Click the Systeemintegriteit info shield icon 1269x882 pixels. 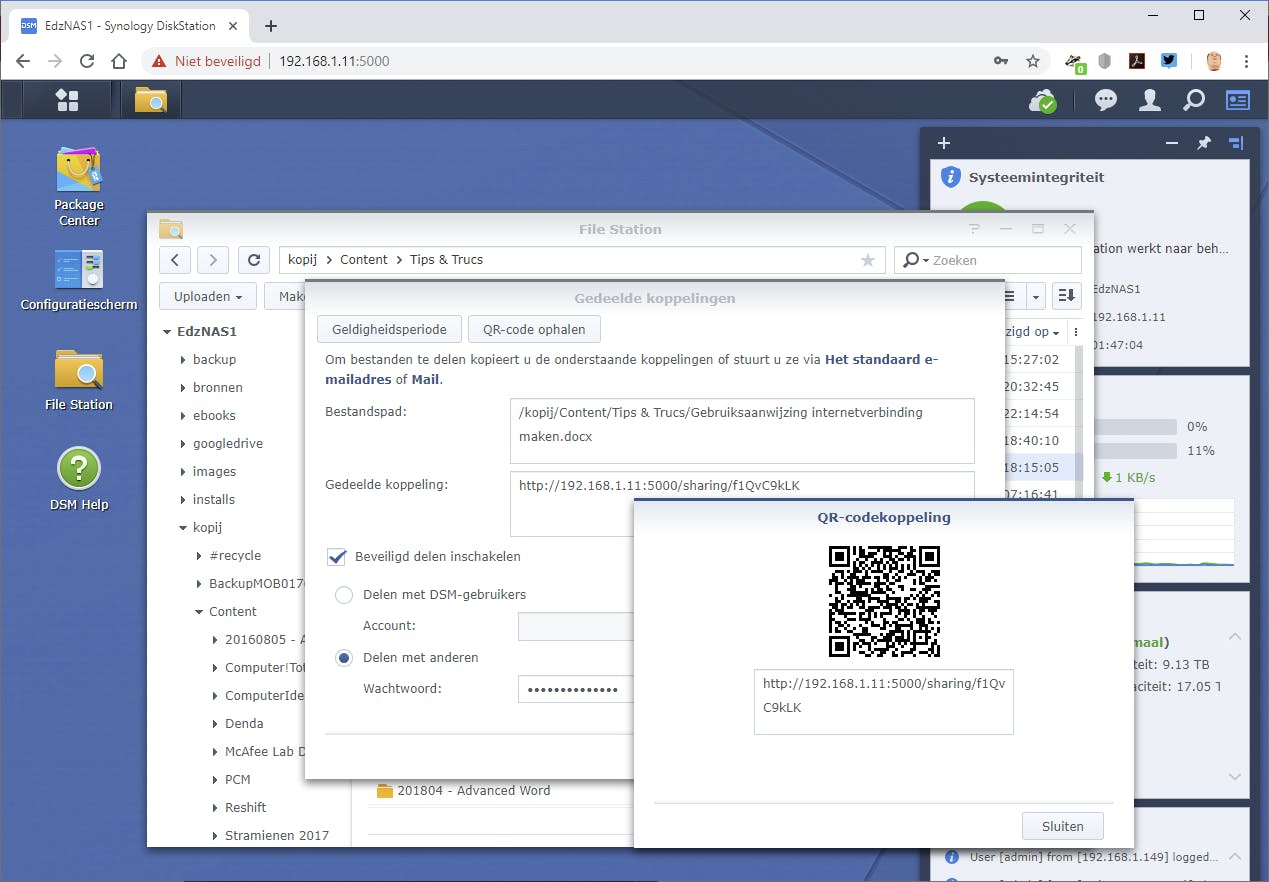pyautogui.click(x=950, y=177)
